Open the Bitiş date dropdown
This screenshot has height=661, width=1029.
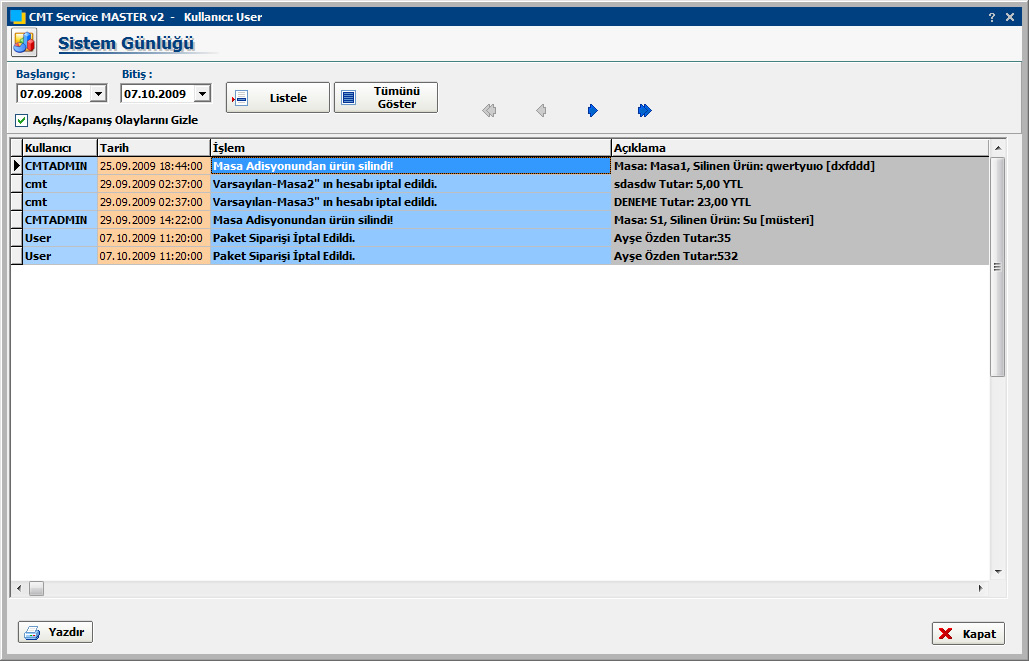point(202,94)
